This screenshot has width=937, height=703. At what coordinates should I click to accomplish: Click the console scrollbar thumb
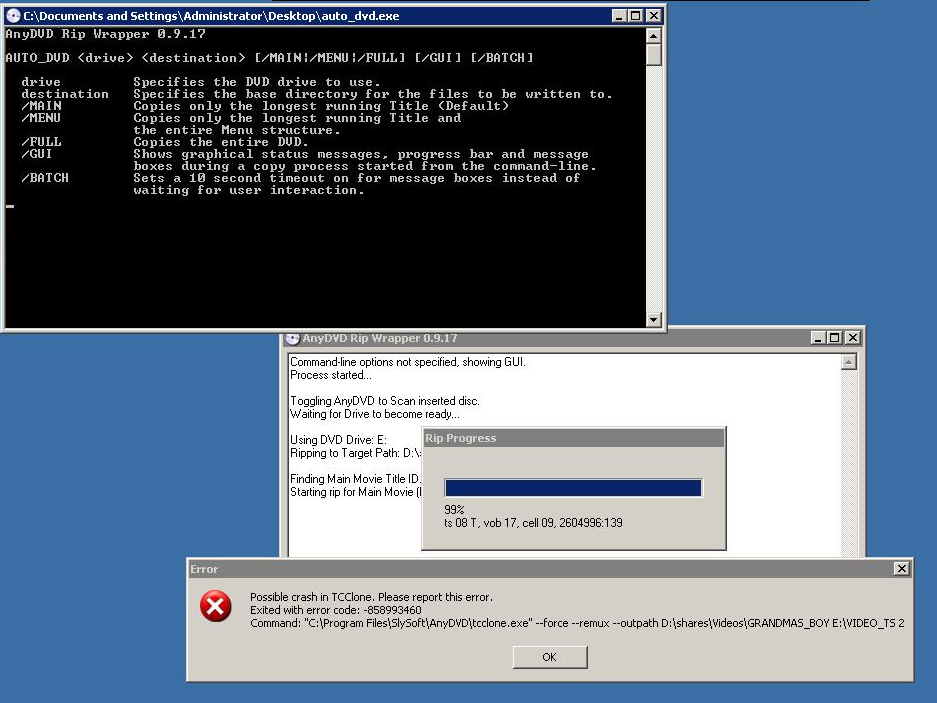[654, 54]
